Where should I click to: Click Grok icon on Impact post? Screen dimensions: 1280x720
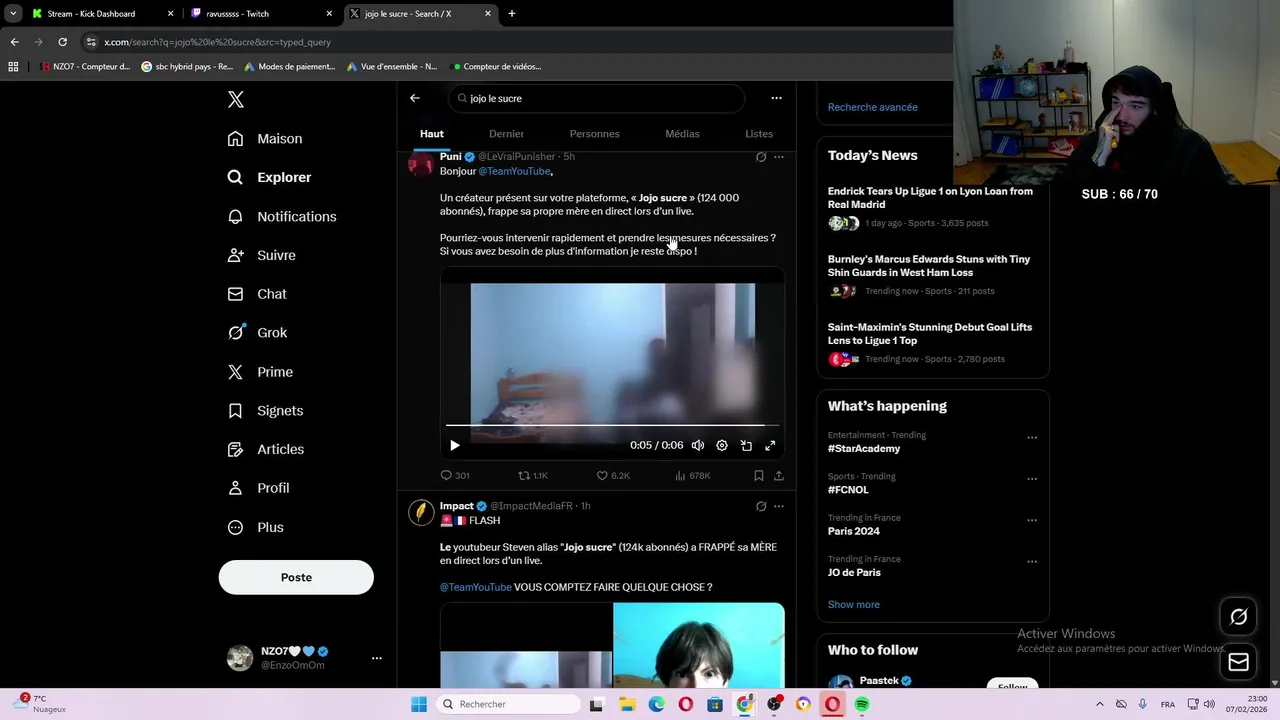761,507
